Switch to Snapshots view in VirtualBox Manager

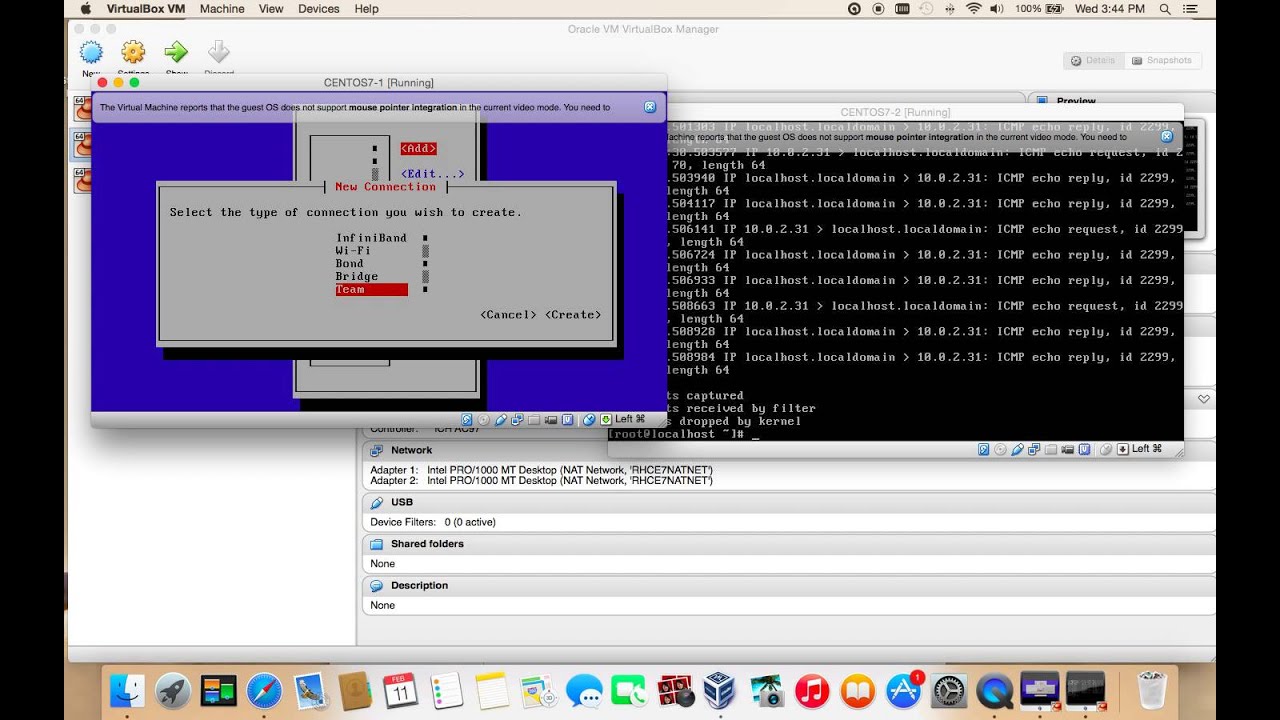click(x=1161, y=61)
